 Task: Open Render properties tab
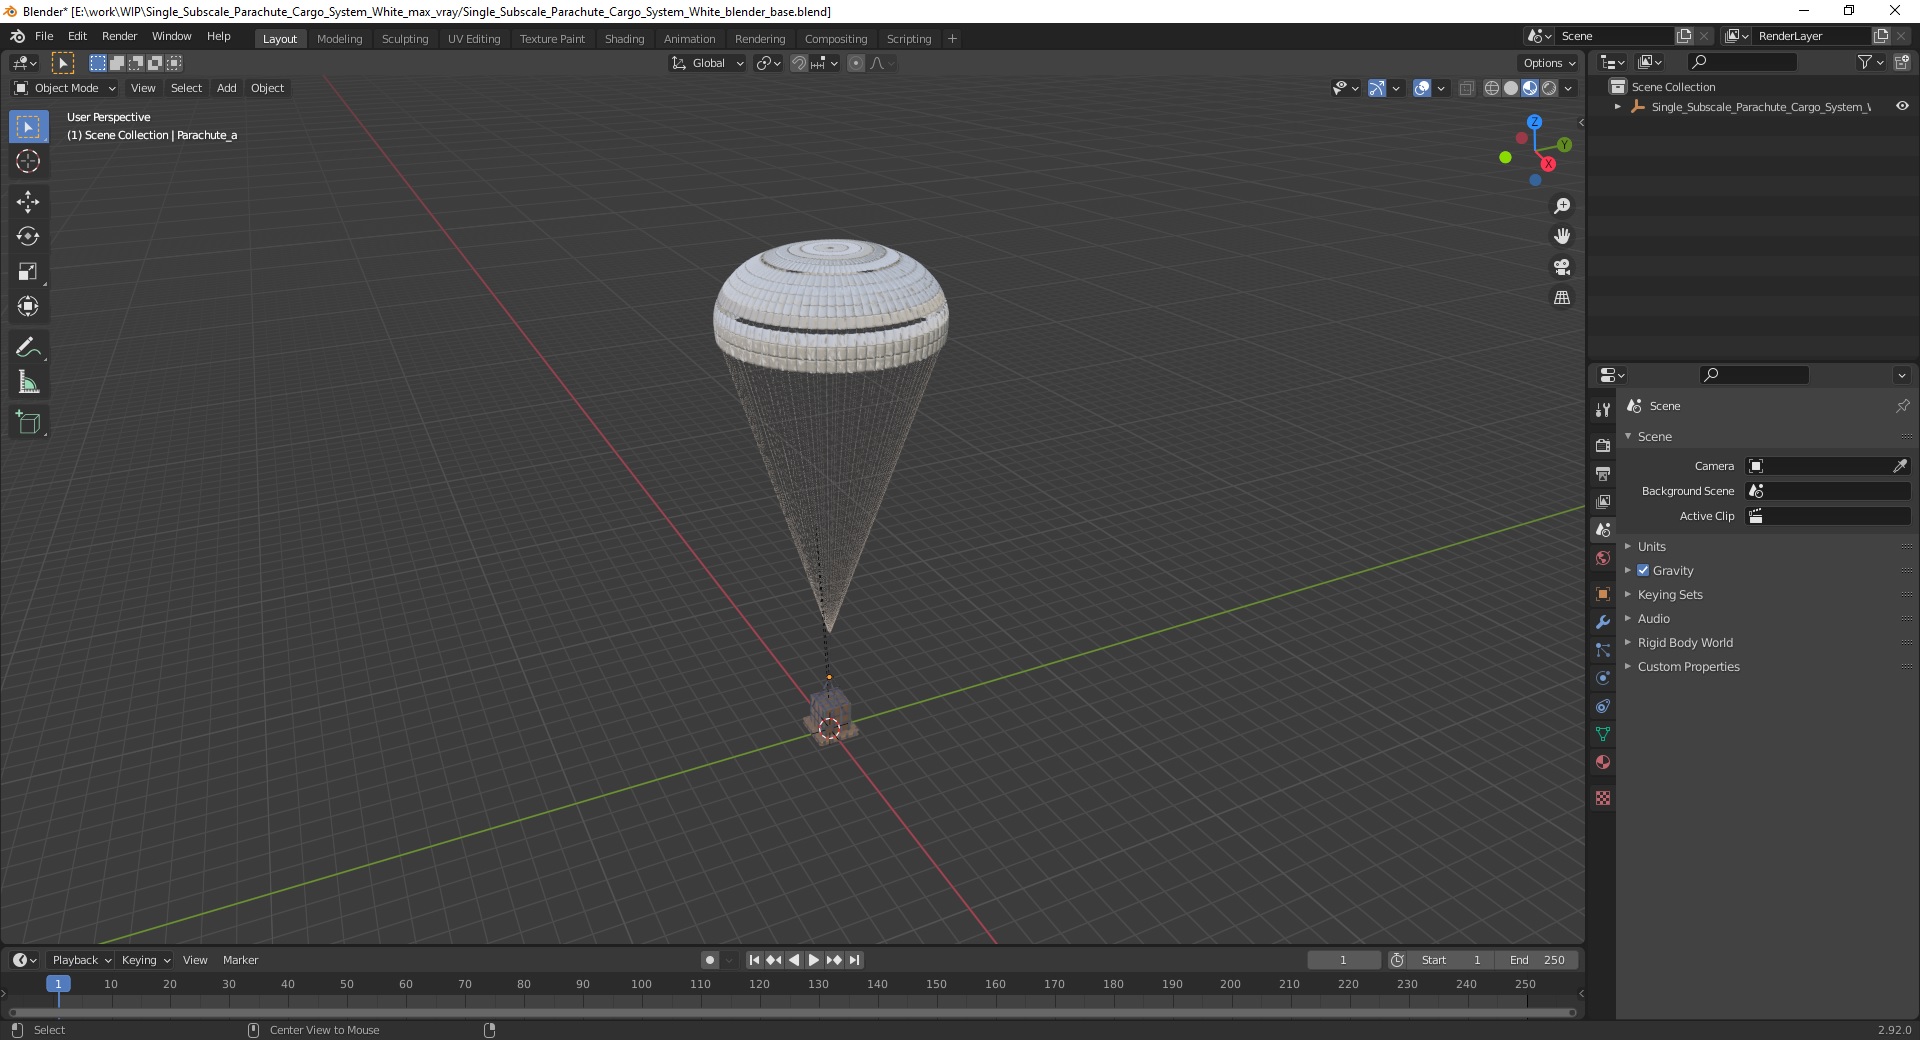1603,445
